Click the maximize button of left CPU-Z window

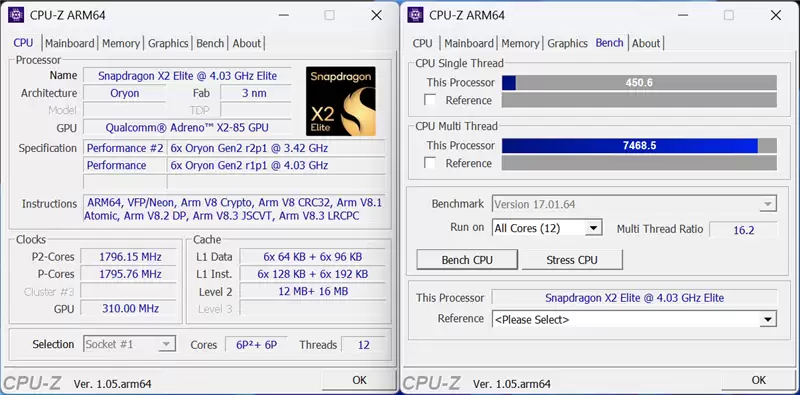coord(330,15)
